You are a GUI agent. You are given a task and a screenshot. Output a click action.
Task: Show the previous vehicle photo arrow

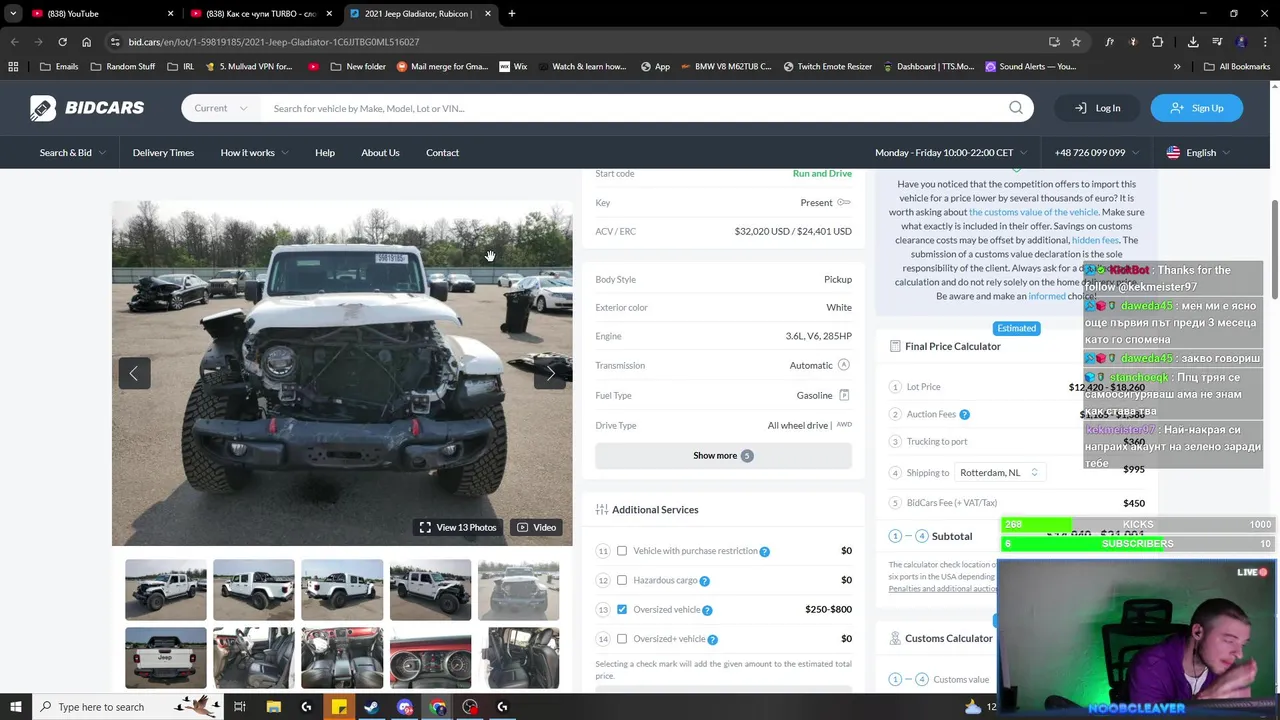(x=134, y=373)
